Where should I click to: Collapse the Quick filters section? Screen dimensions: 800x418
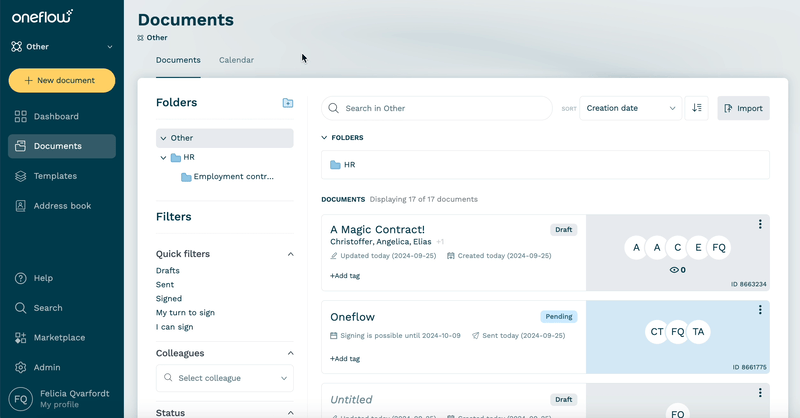[290, 254]
